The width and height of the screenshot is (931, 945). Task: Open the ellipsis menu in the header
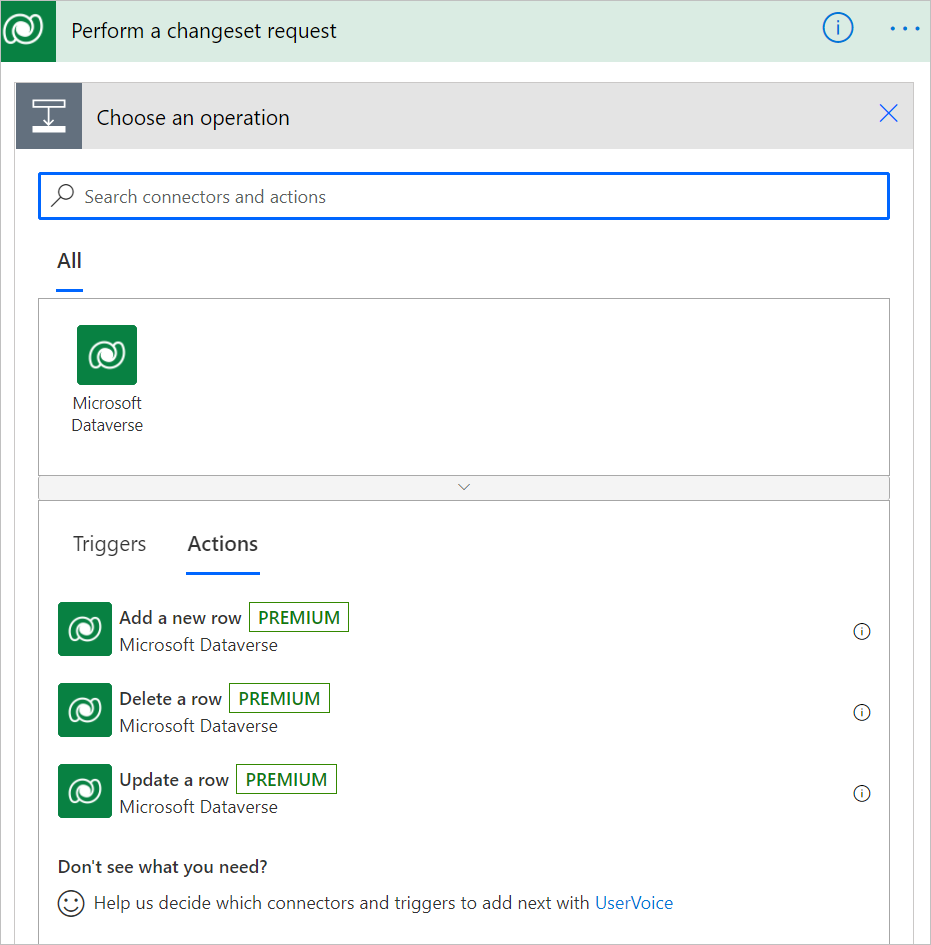[x=904, y=28]
